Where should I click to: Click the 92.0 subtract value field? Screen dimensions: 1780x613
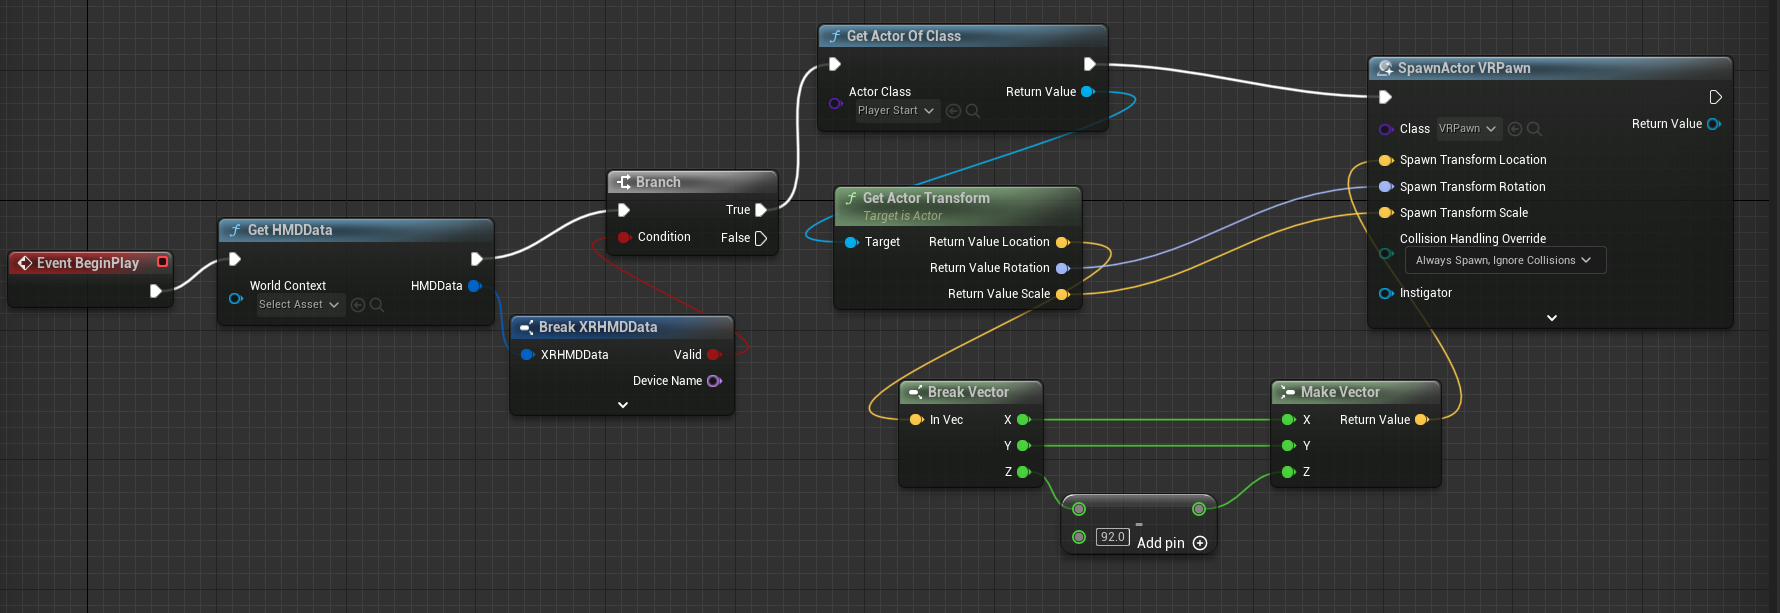pyautogui.click(x=1113, y=537)
